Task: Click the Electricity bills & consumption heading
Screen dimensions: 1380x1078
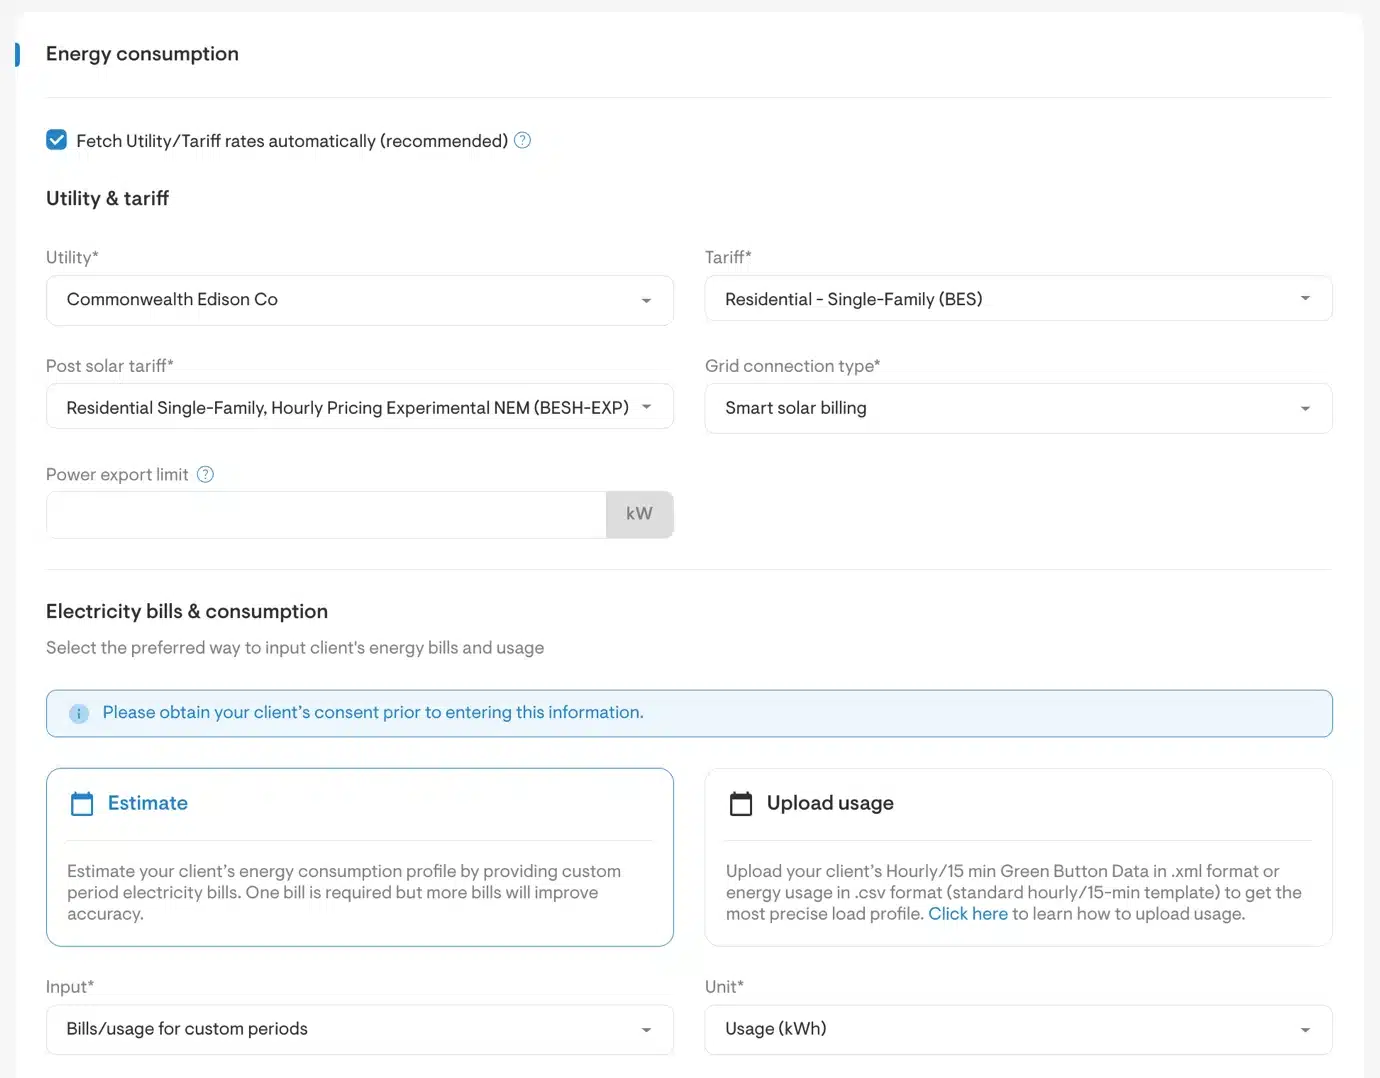Action: click(187, 612)
